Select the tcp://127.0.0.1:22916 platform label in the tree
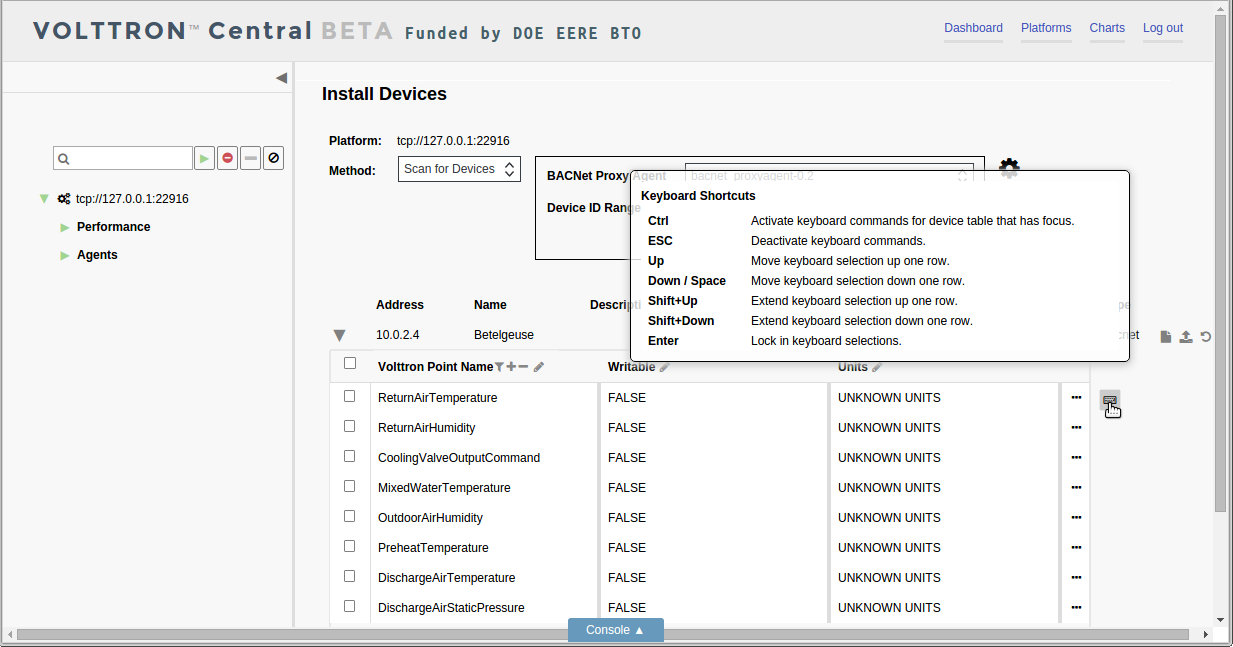 point(132,199)
